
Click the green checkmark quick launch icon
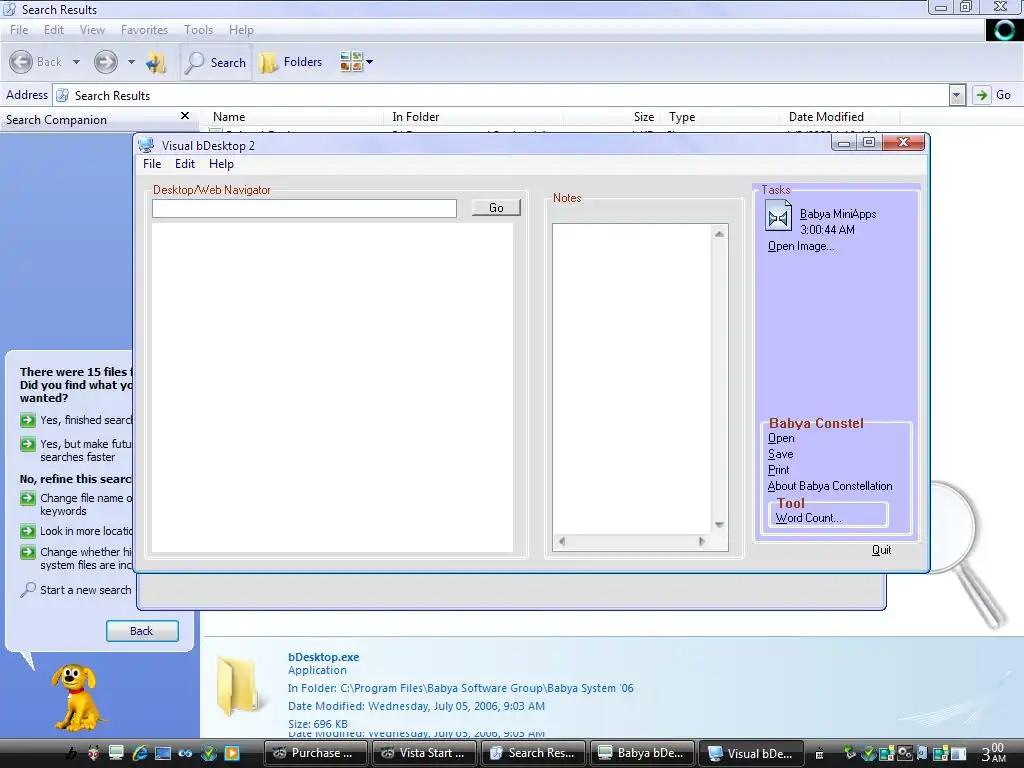[x=209, y=753]
